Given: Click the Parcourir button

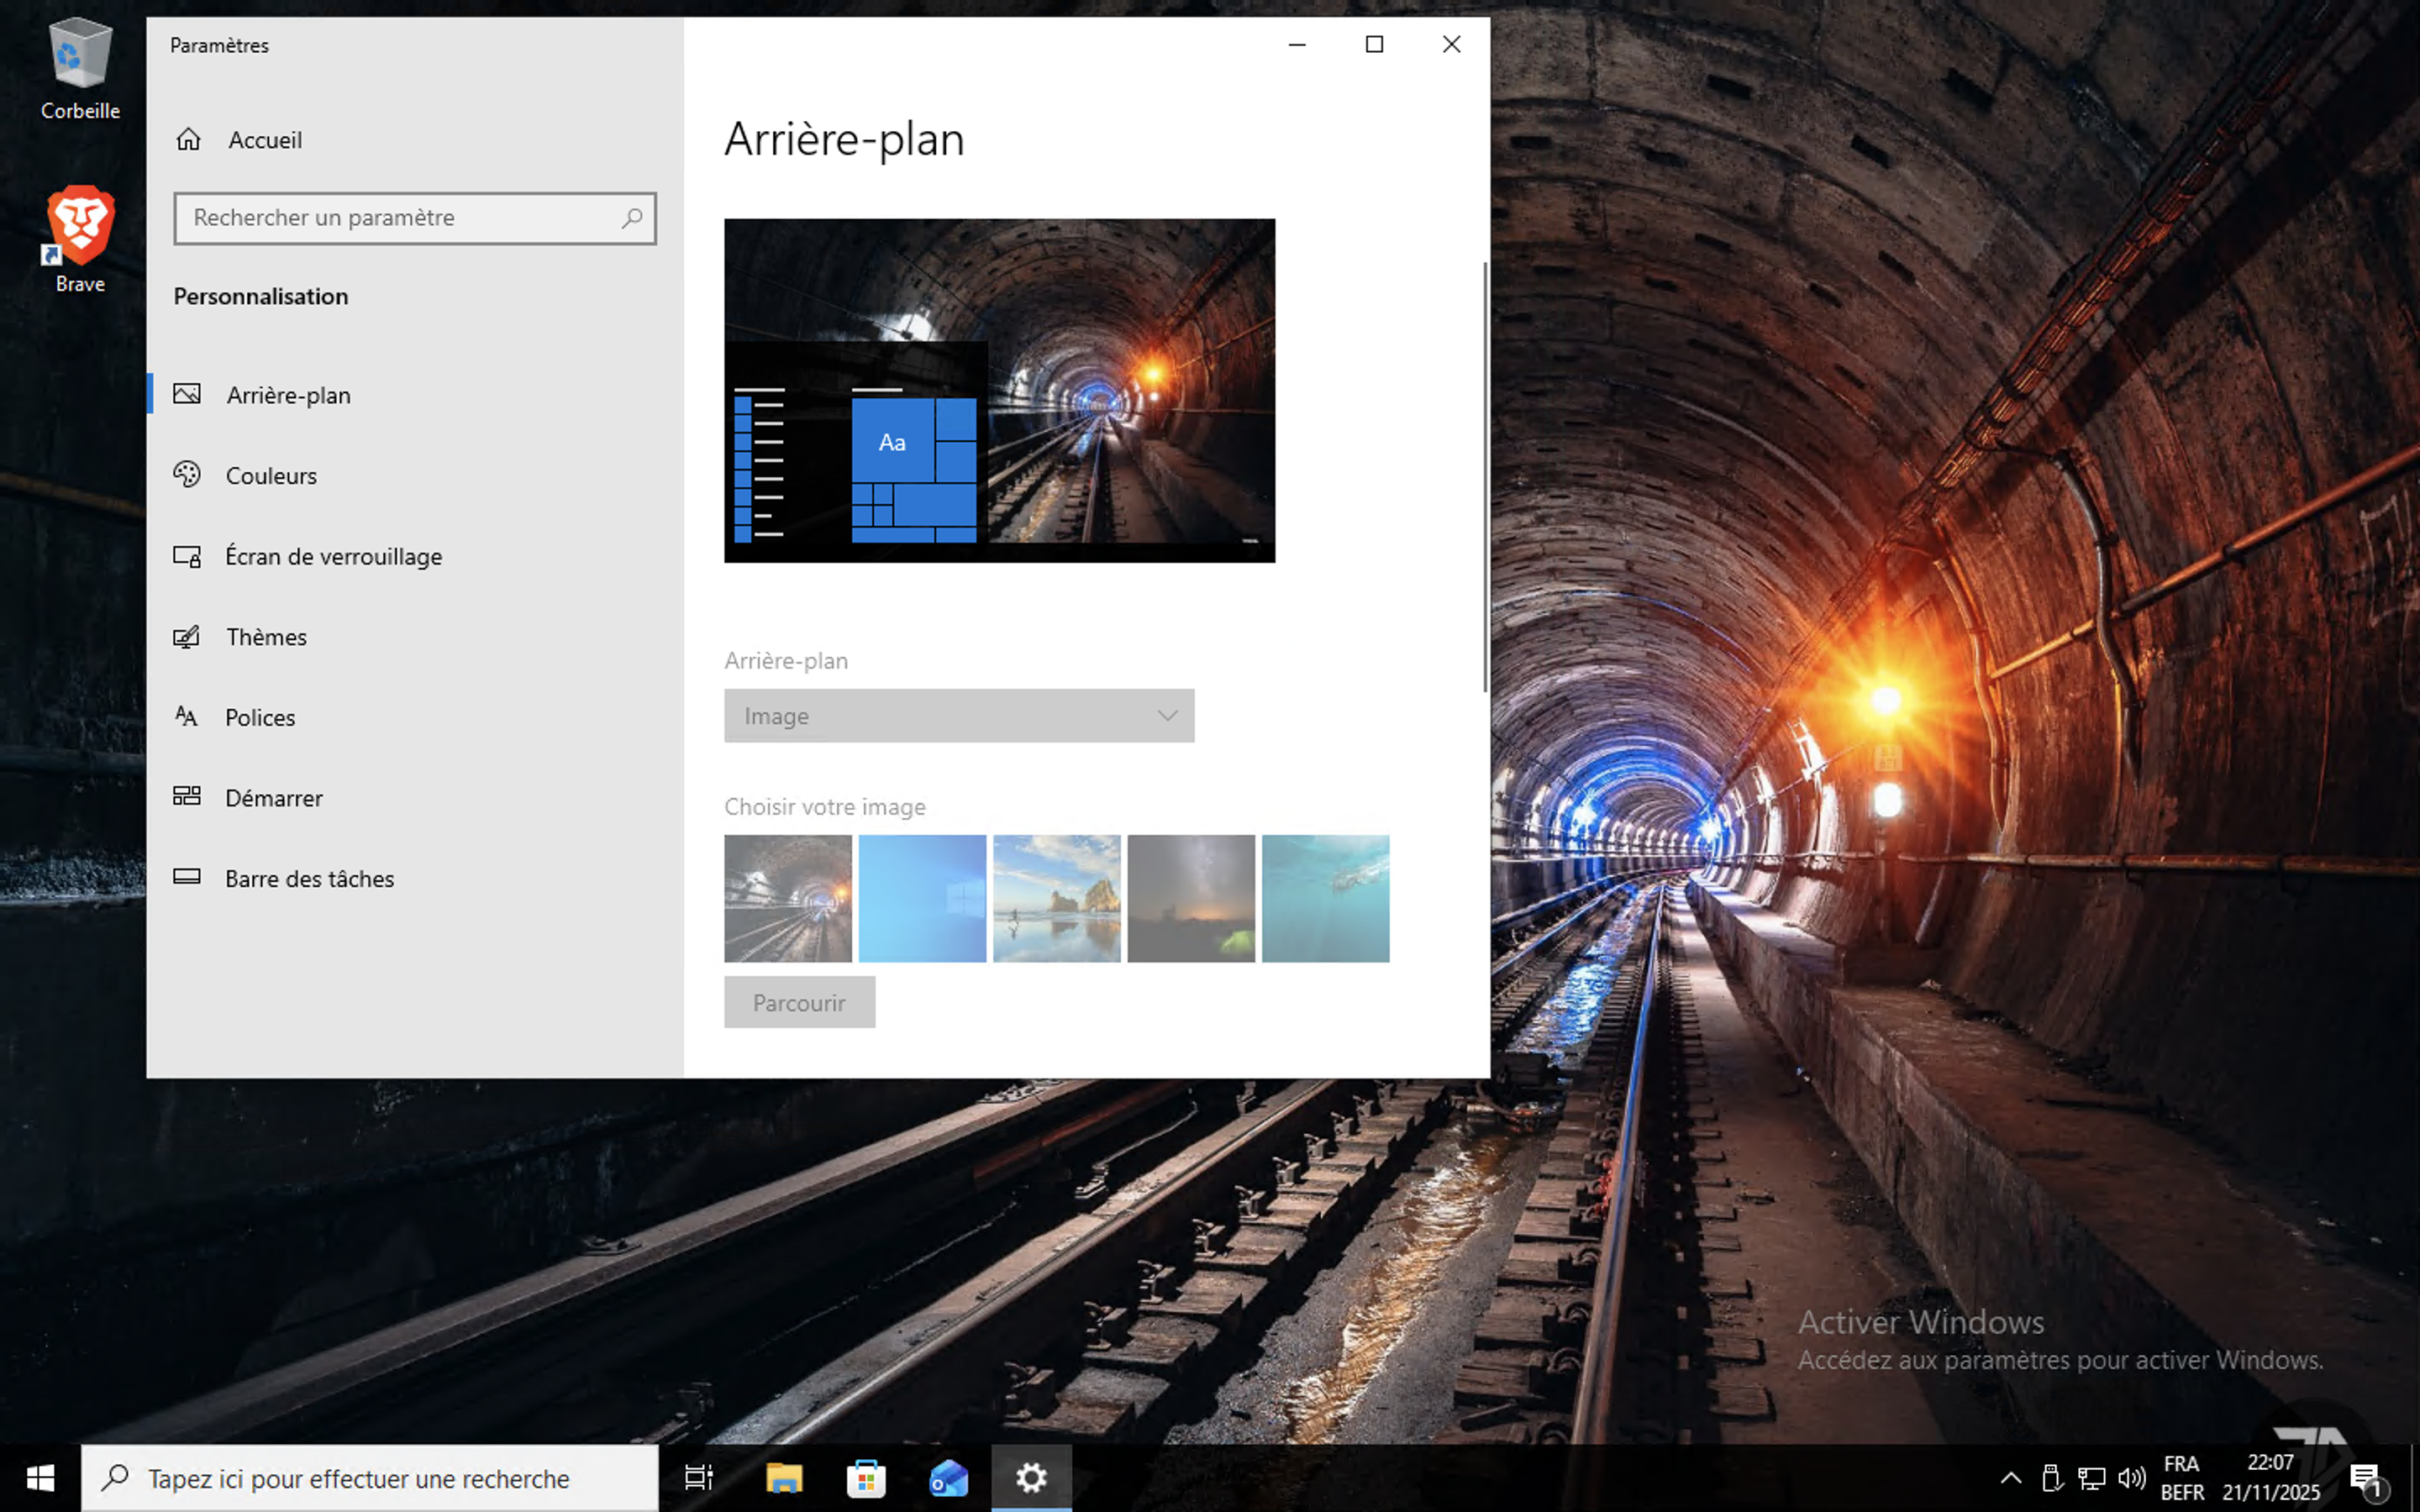Looking at the screenshot, I should (799, 1003).
